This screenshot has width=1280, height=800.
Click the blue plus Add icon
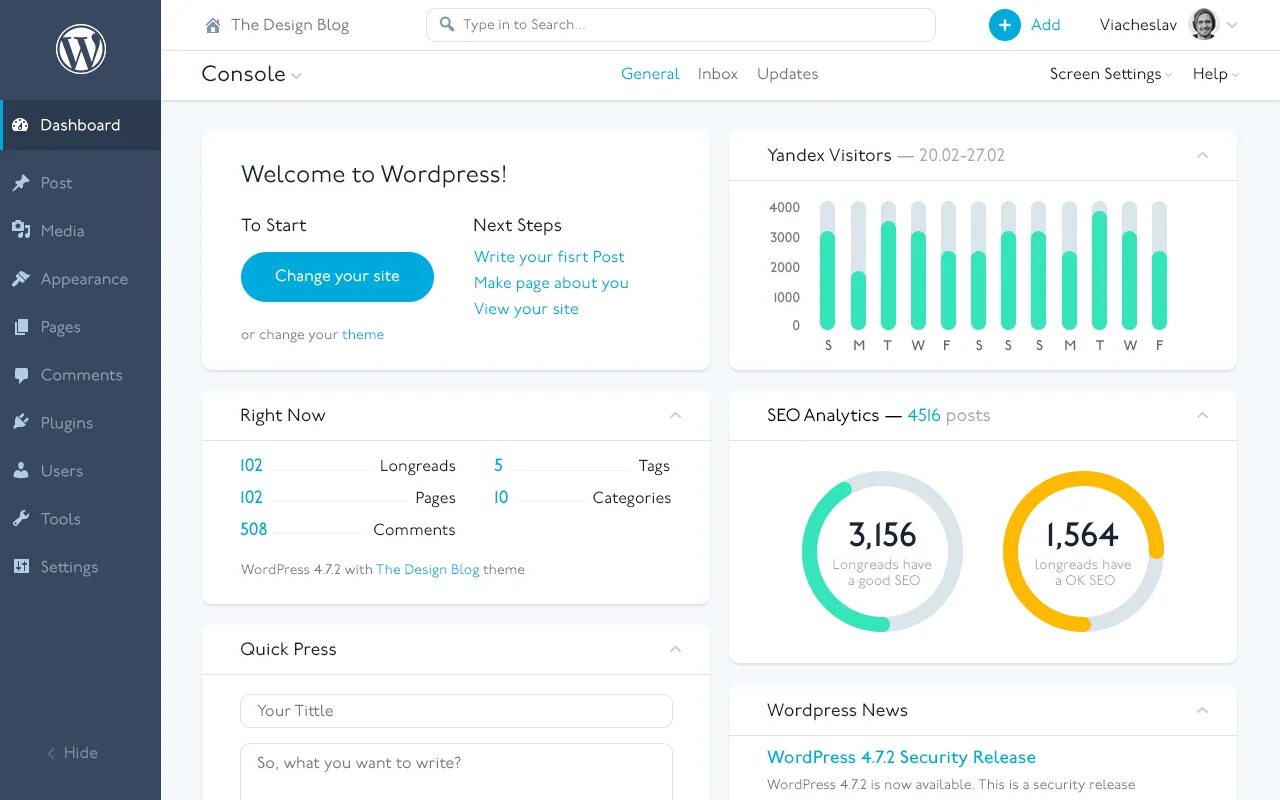(x=1005, y=25)
